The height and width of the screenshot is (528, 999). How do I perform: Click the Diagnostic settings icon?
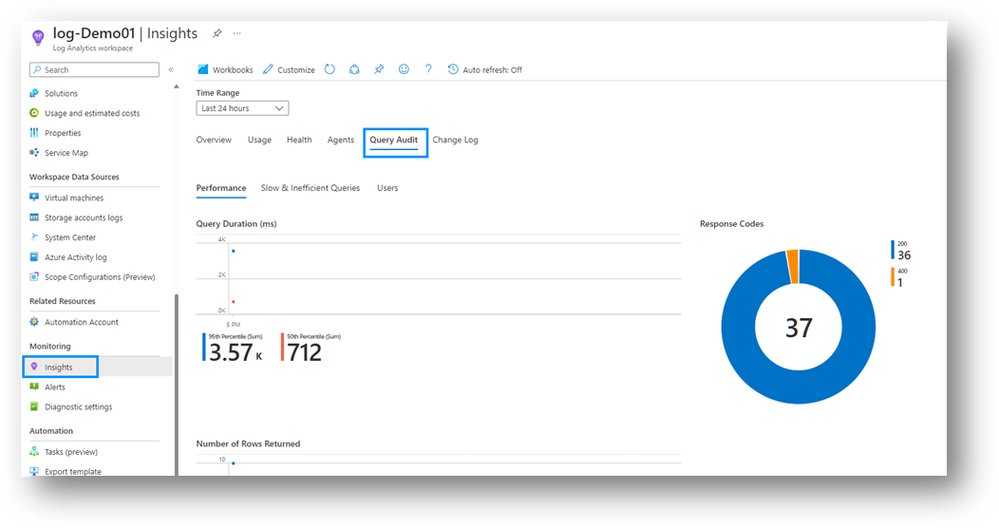click(x=34, y=406)
